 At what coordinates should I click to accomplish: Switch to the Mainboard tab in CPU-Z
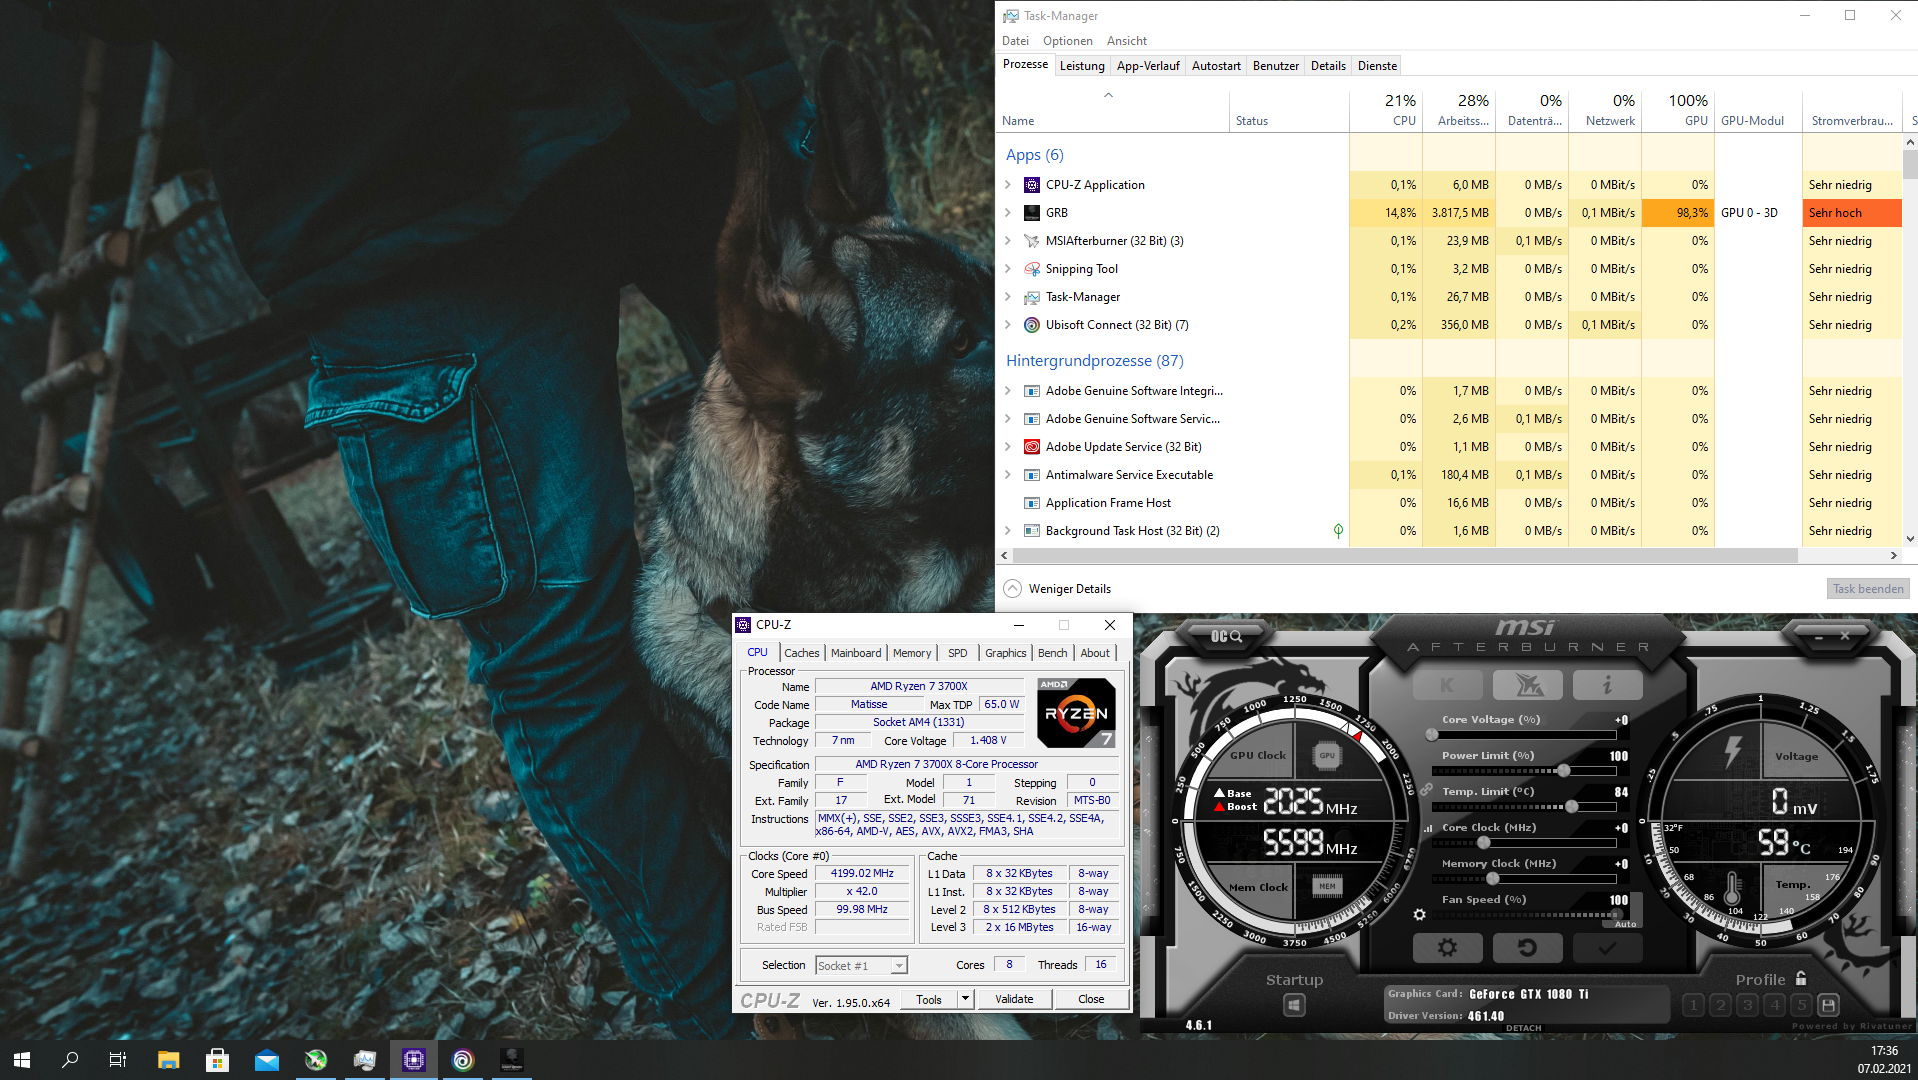856,653
